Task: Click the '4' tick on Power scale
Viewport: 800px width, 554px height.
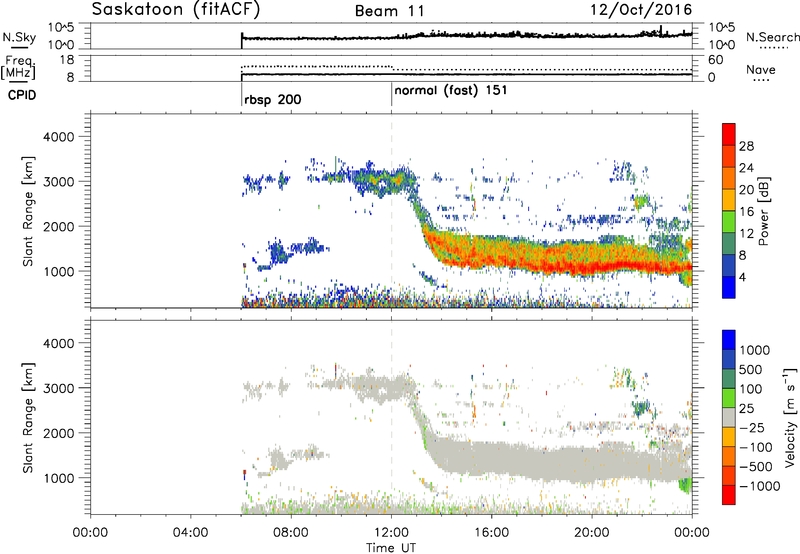Action: 742,278
